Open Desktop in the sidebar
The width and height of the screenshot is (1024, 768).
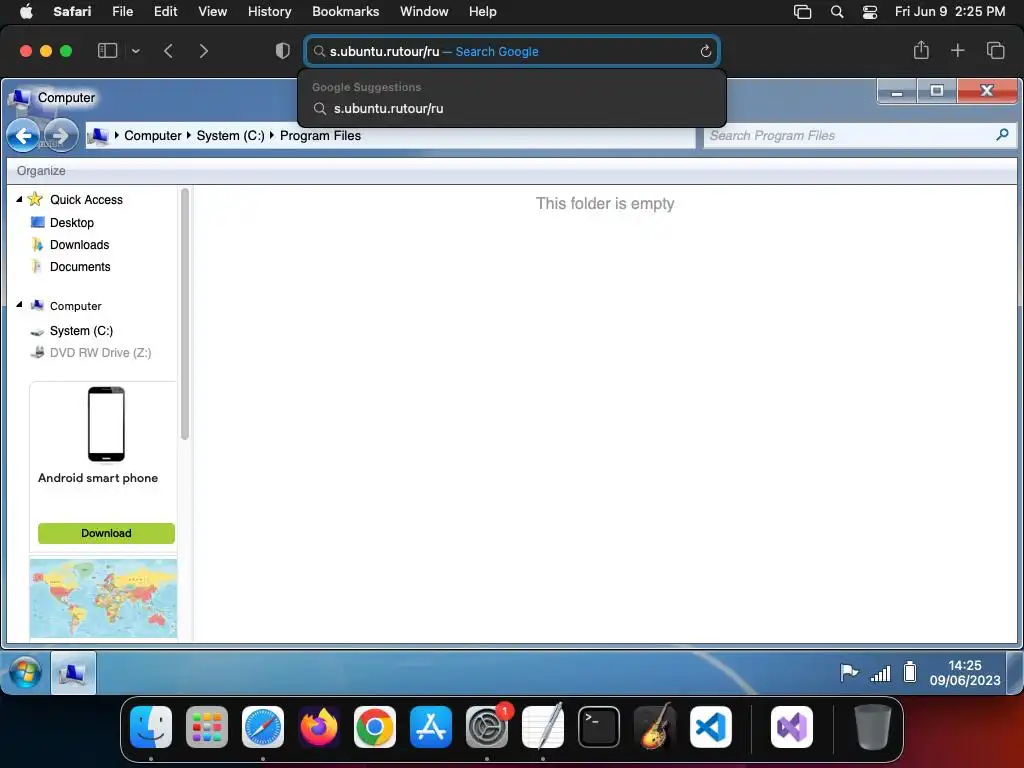(x=72, y=223)
